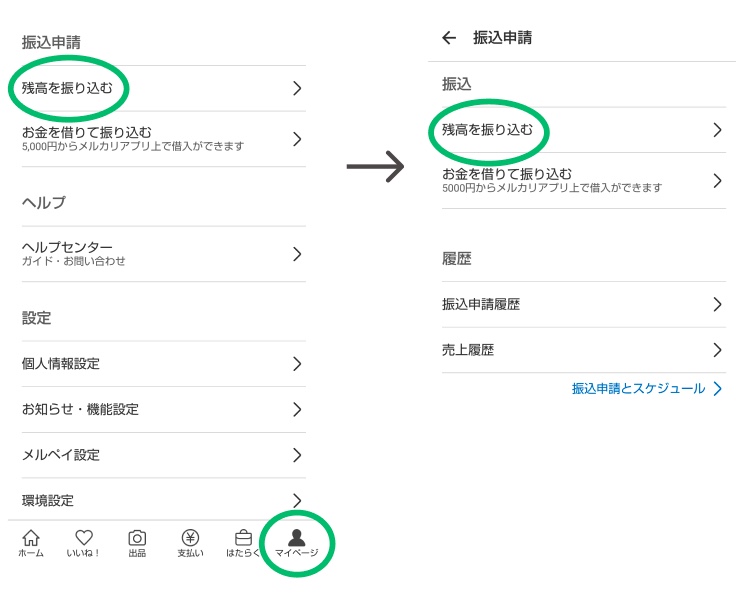Open 売上履歴
The image size is (736, 596).
point(584,350)
